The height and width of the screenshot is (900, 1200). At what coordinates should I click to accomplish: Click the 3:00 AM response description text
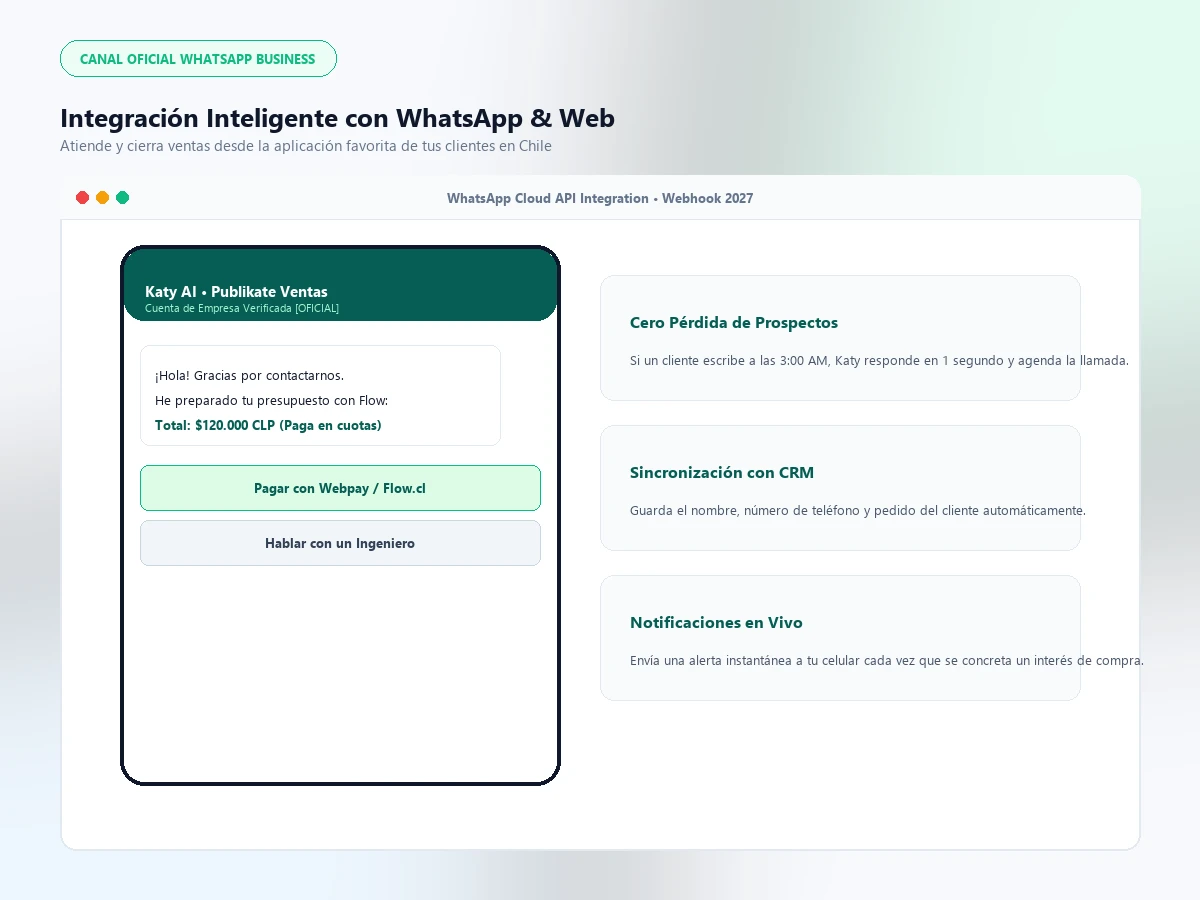[x=879, y=361]
